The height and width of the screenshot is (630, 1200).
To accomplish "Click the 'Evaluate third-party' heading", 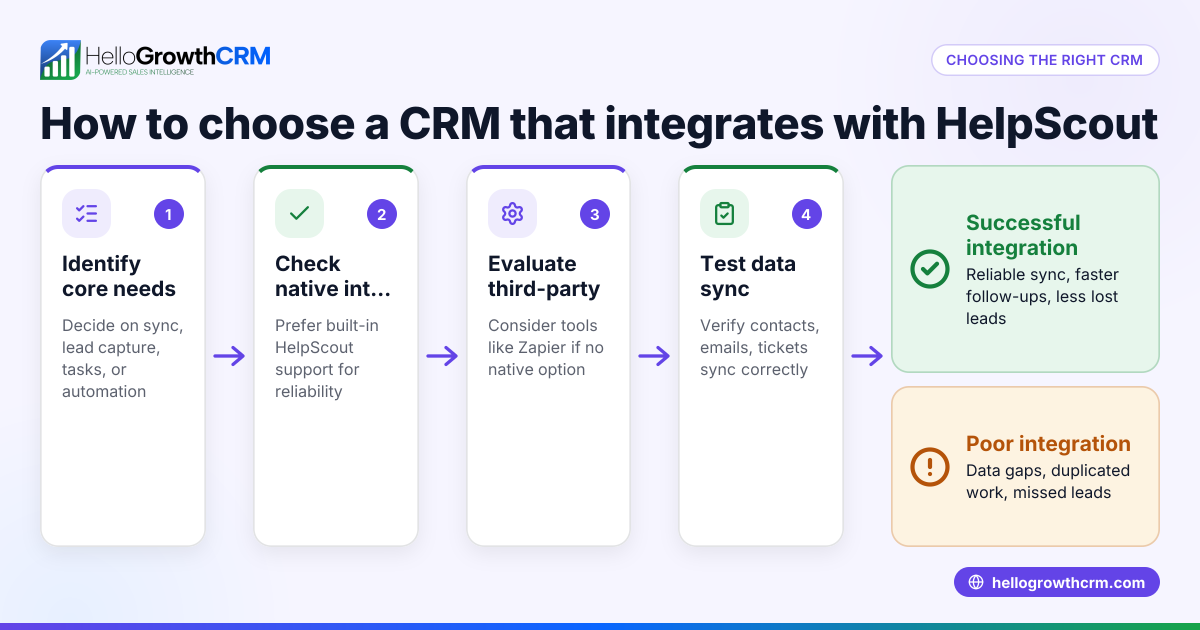I will click(x=544, y=276).
